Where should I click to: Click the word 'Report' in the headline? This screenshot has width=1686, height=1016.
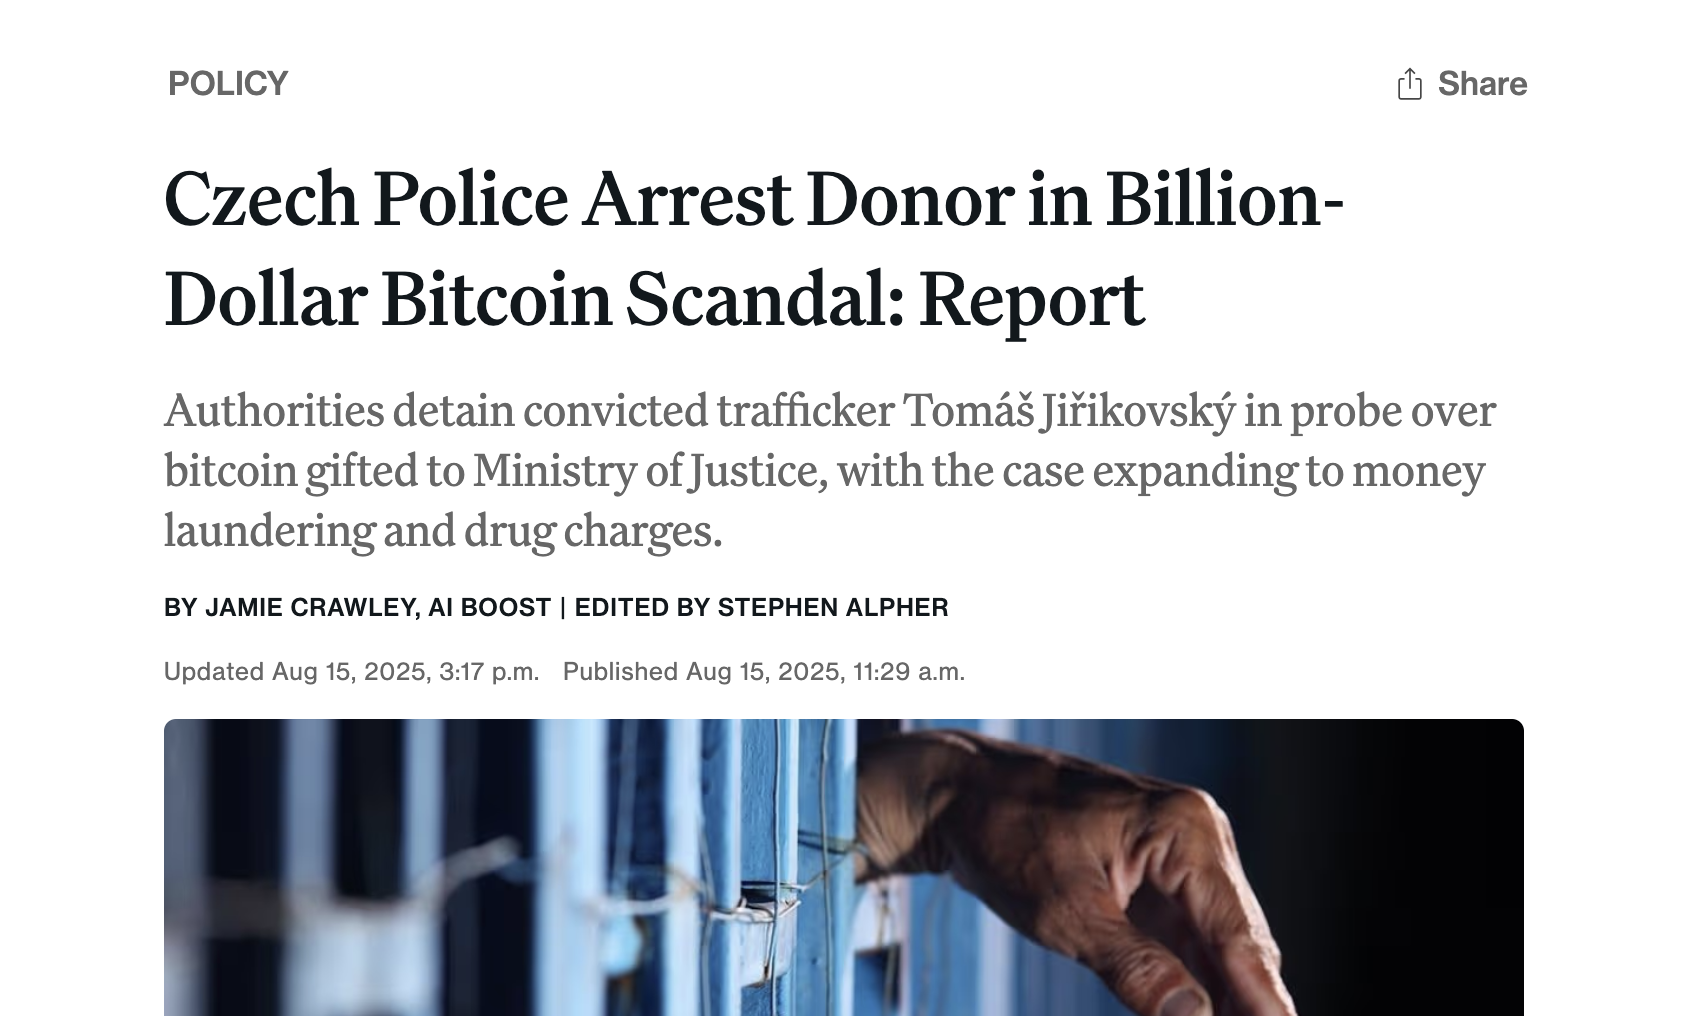1031,299
